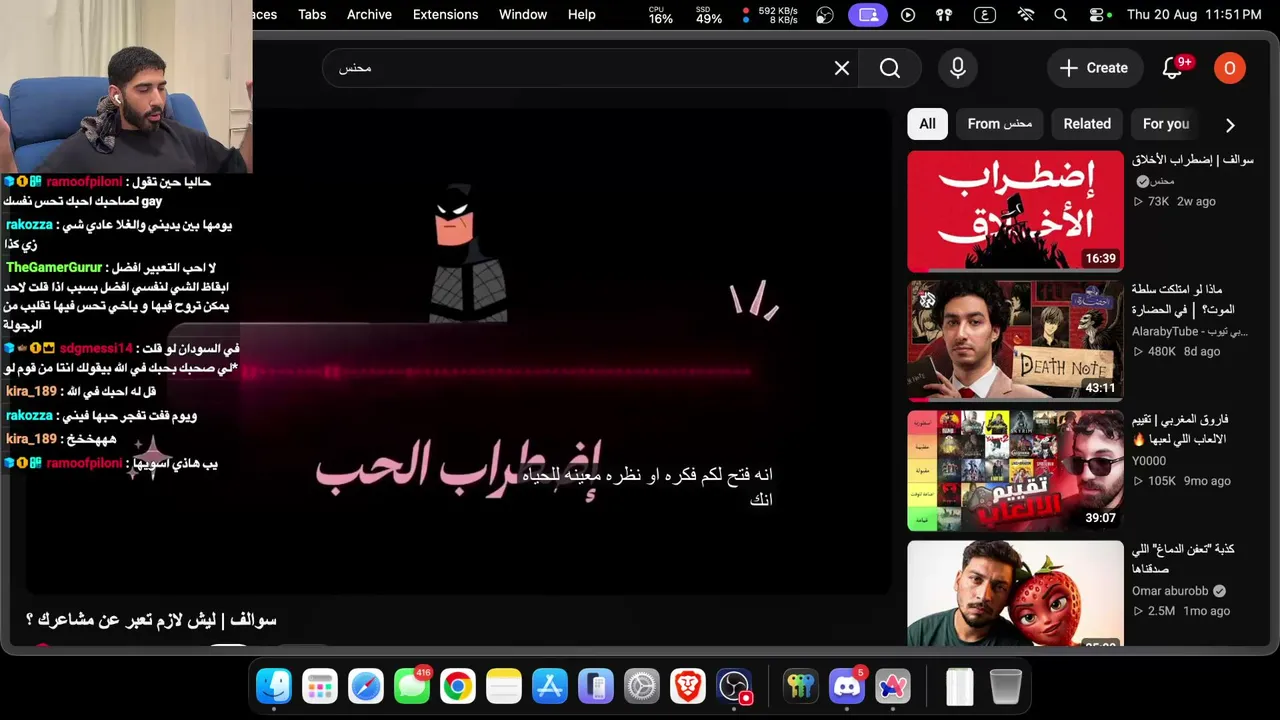The width and height of the screenshot is (1280, 720).
Task: Click the purple screen sharing menu bar icon
Action: (868, 15)
